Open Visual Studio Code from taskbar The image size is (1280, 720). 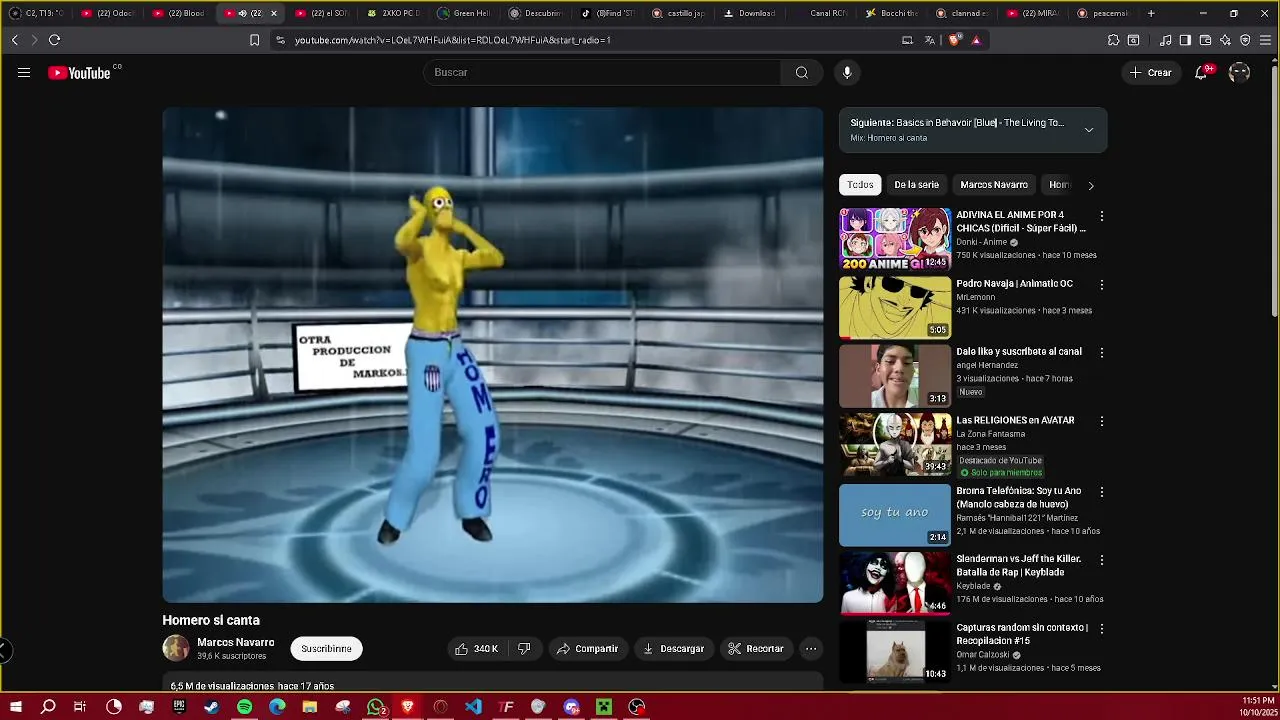click(473, 707)
